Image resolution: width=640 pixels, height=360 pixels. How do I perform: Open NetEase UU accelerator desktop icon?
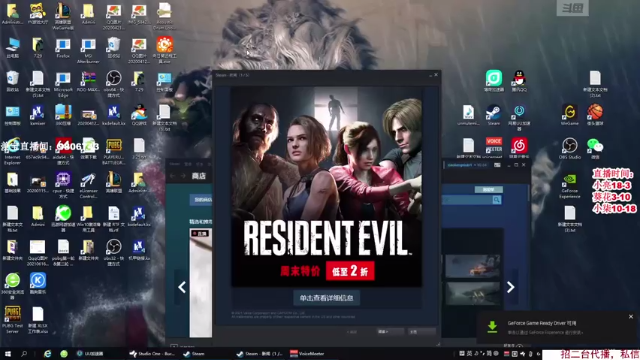click(519, 117)
